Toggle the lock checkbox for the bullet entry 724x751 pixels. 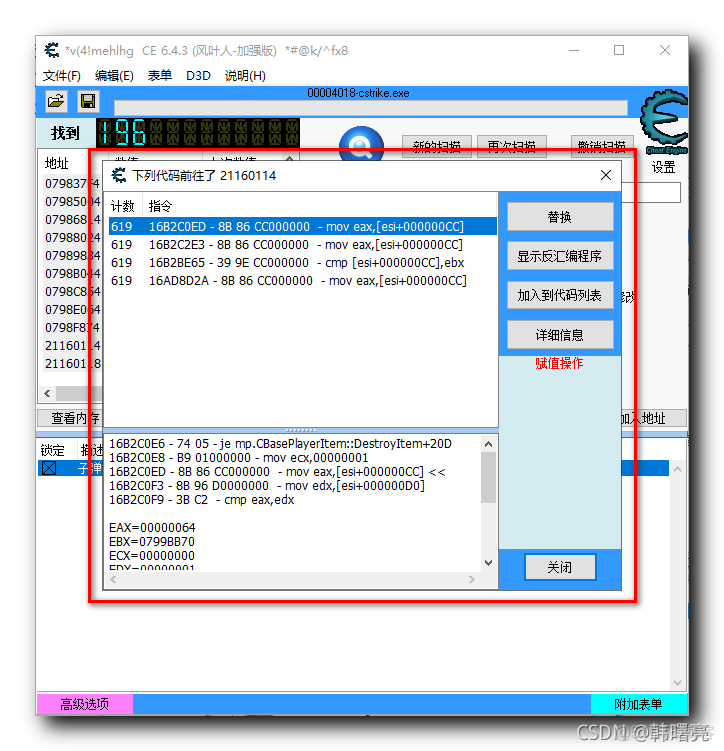[x=49, y=468]
